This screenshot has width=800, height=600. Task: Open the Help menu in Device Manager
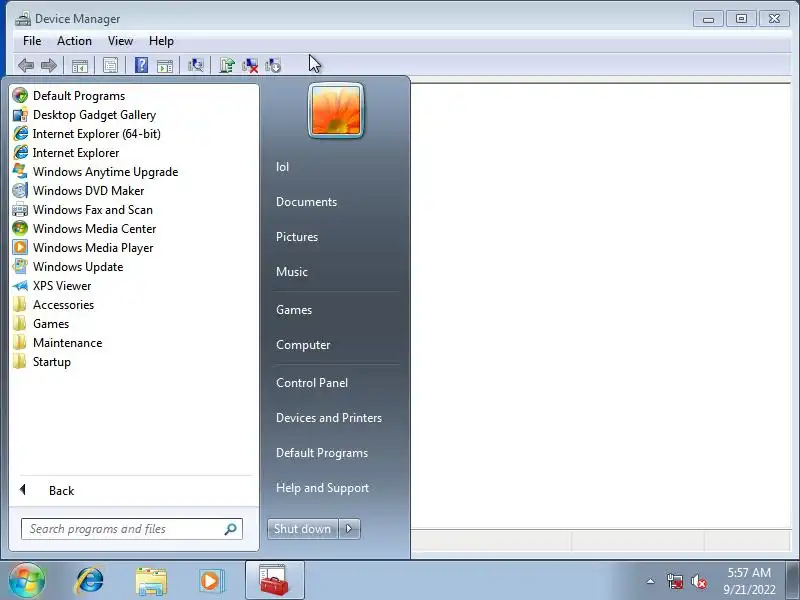(161, 41)
